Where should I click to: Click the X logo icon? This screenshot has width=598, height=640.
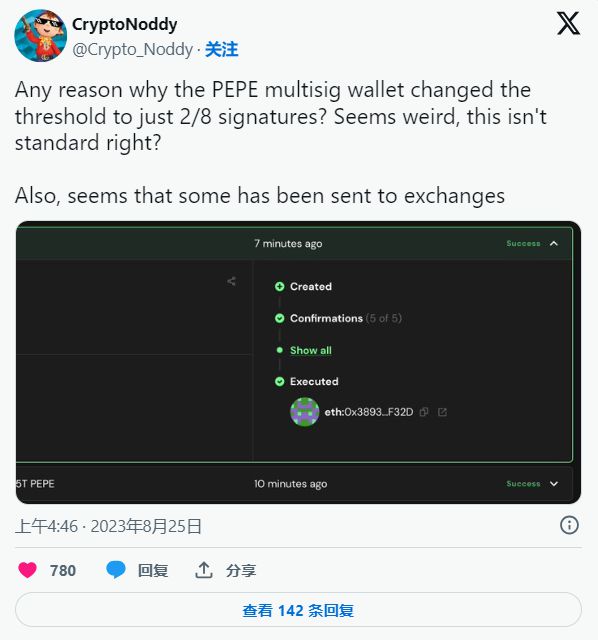coord(569,23)
